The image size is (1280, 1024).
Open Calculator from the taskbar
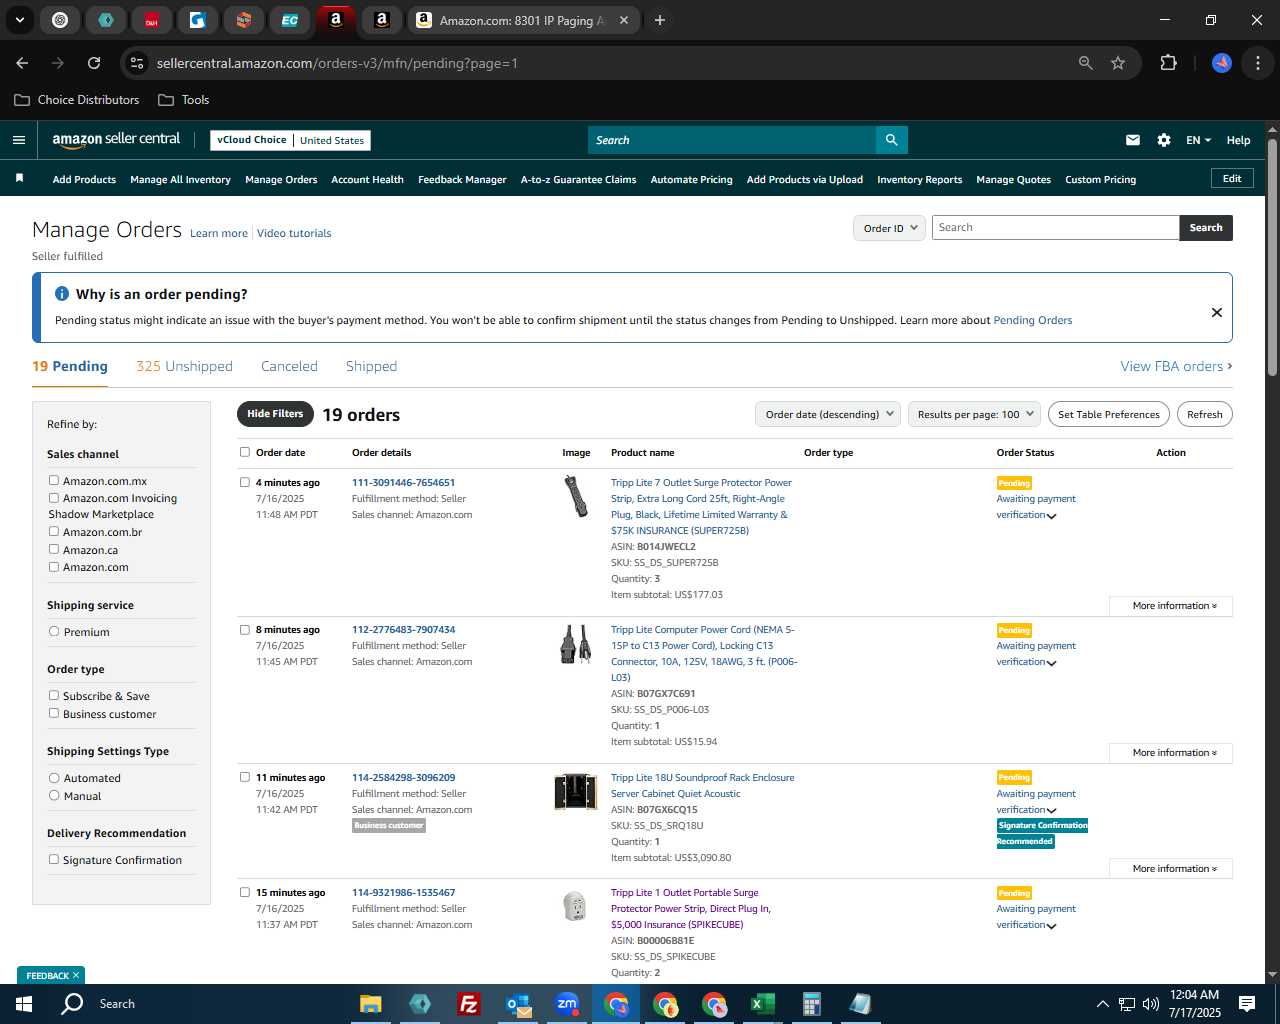point(812,1004)
